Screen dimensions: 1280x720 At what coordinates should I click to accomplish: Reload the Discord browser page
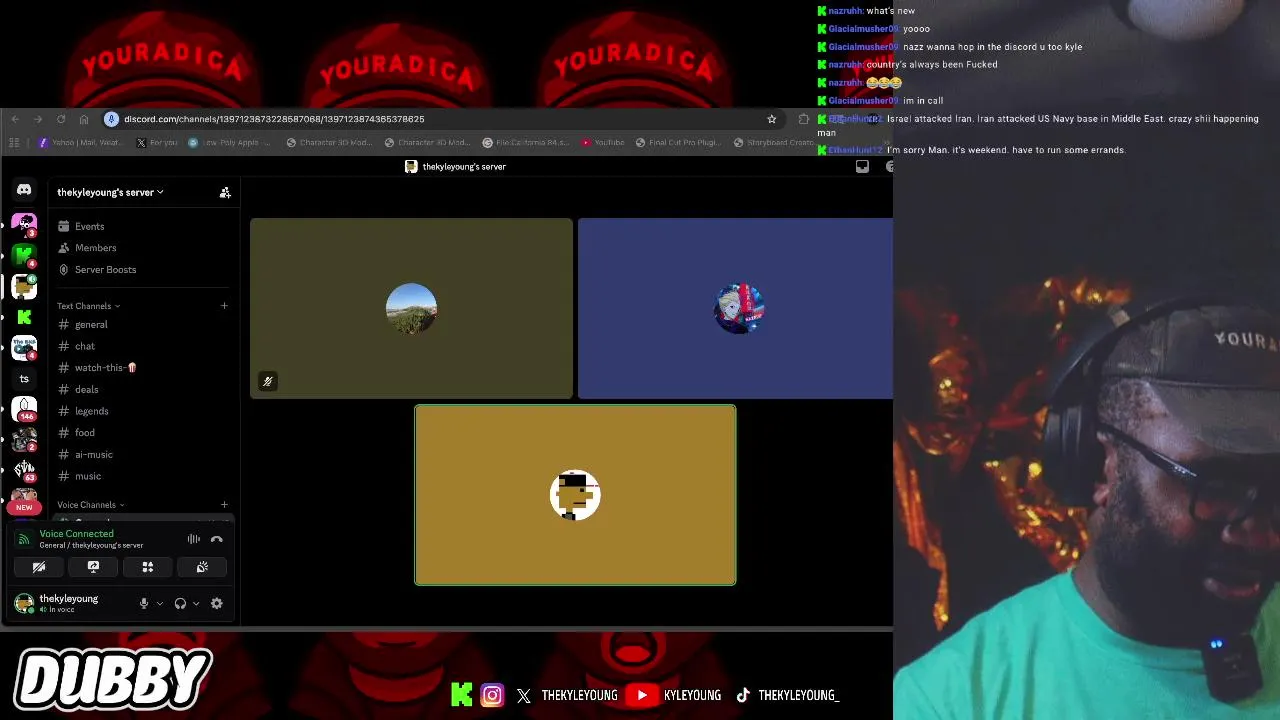point(61,119)
